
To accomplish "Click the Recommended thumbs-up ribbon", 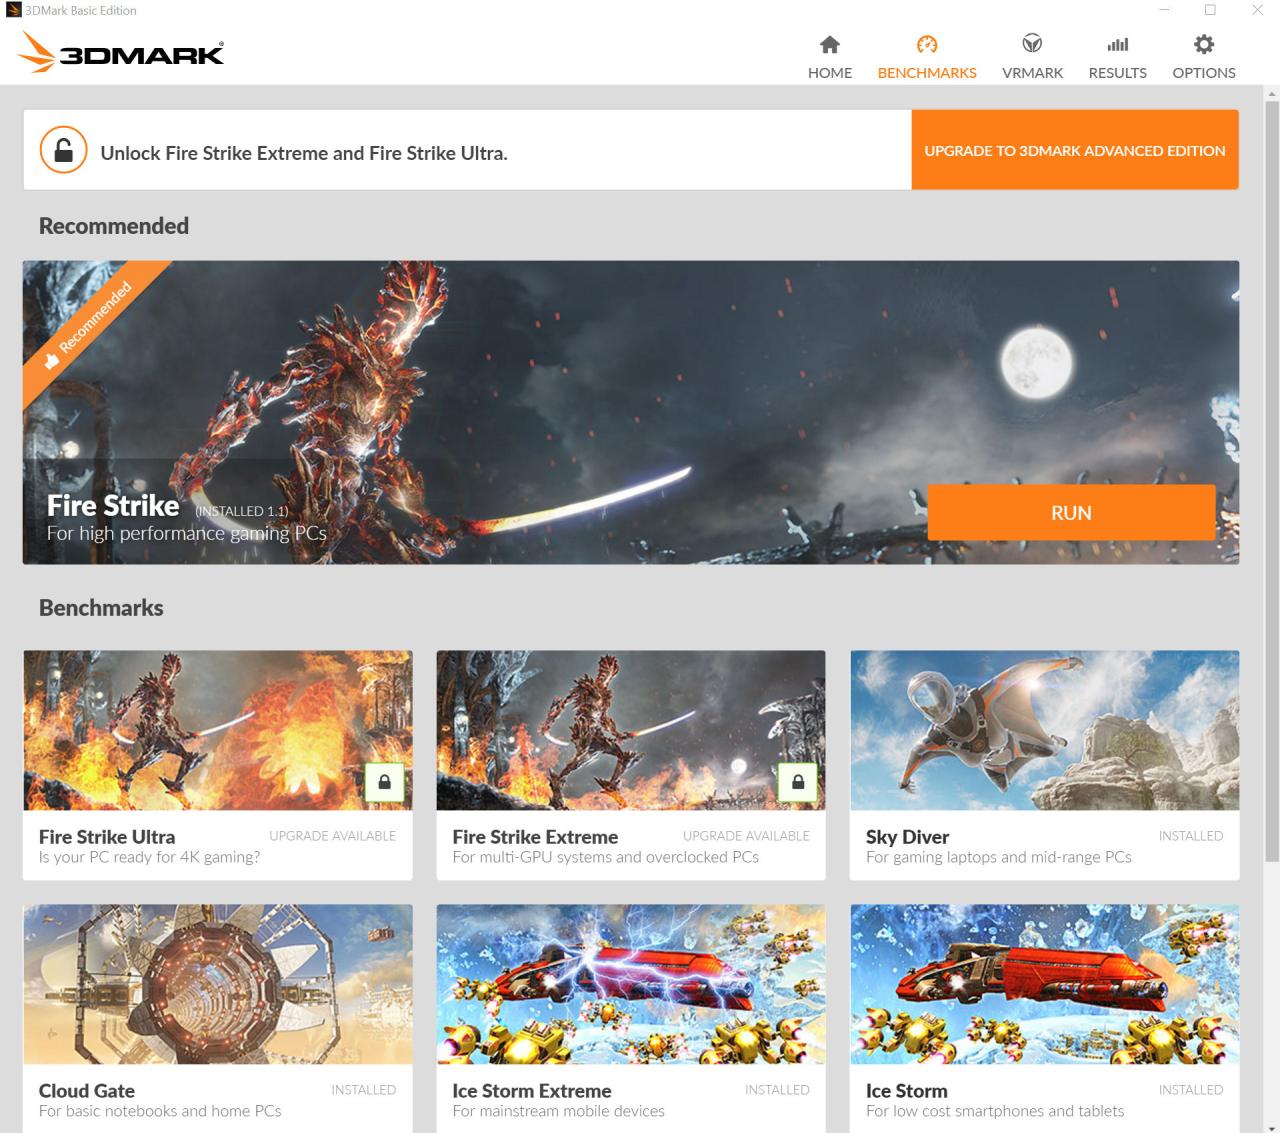I will (90, 325).
